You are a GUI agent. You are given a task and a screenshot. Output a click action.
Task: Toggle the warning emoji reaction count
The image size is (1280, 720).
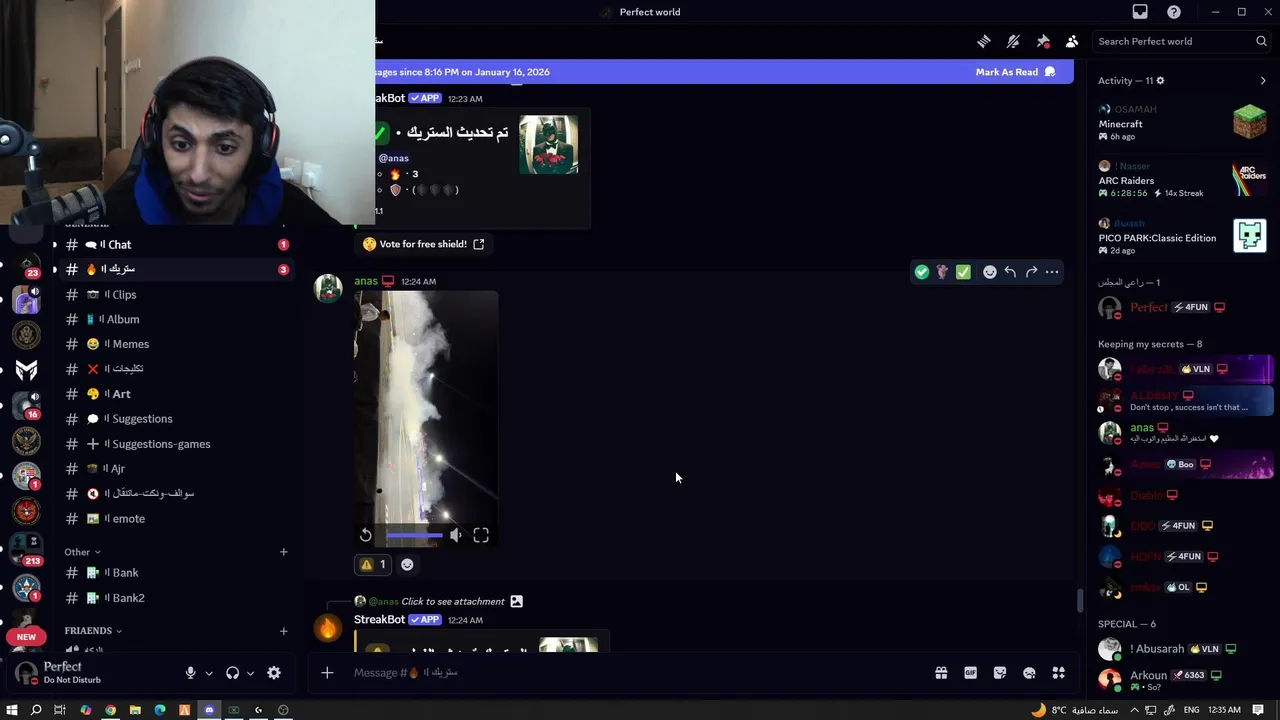point(373,564)
